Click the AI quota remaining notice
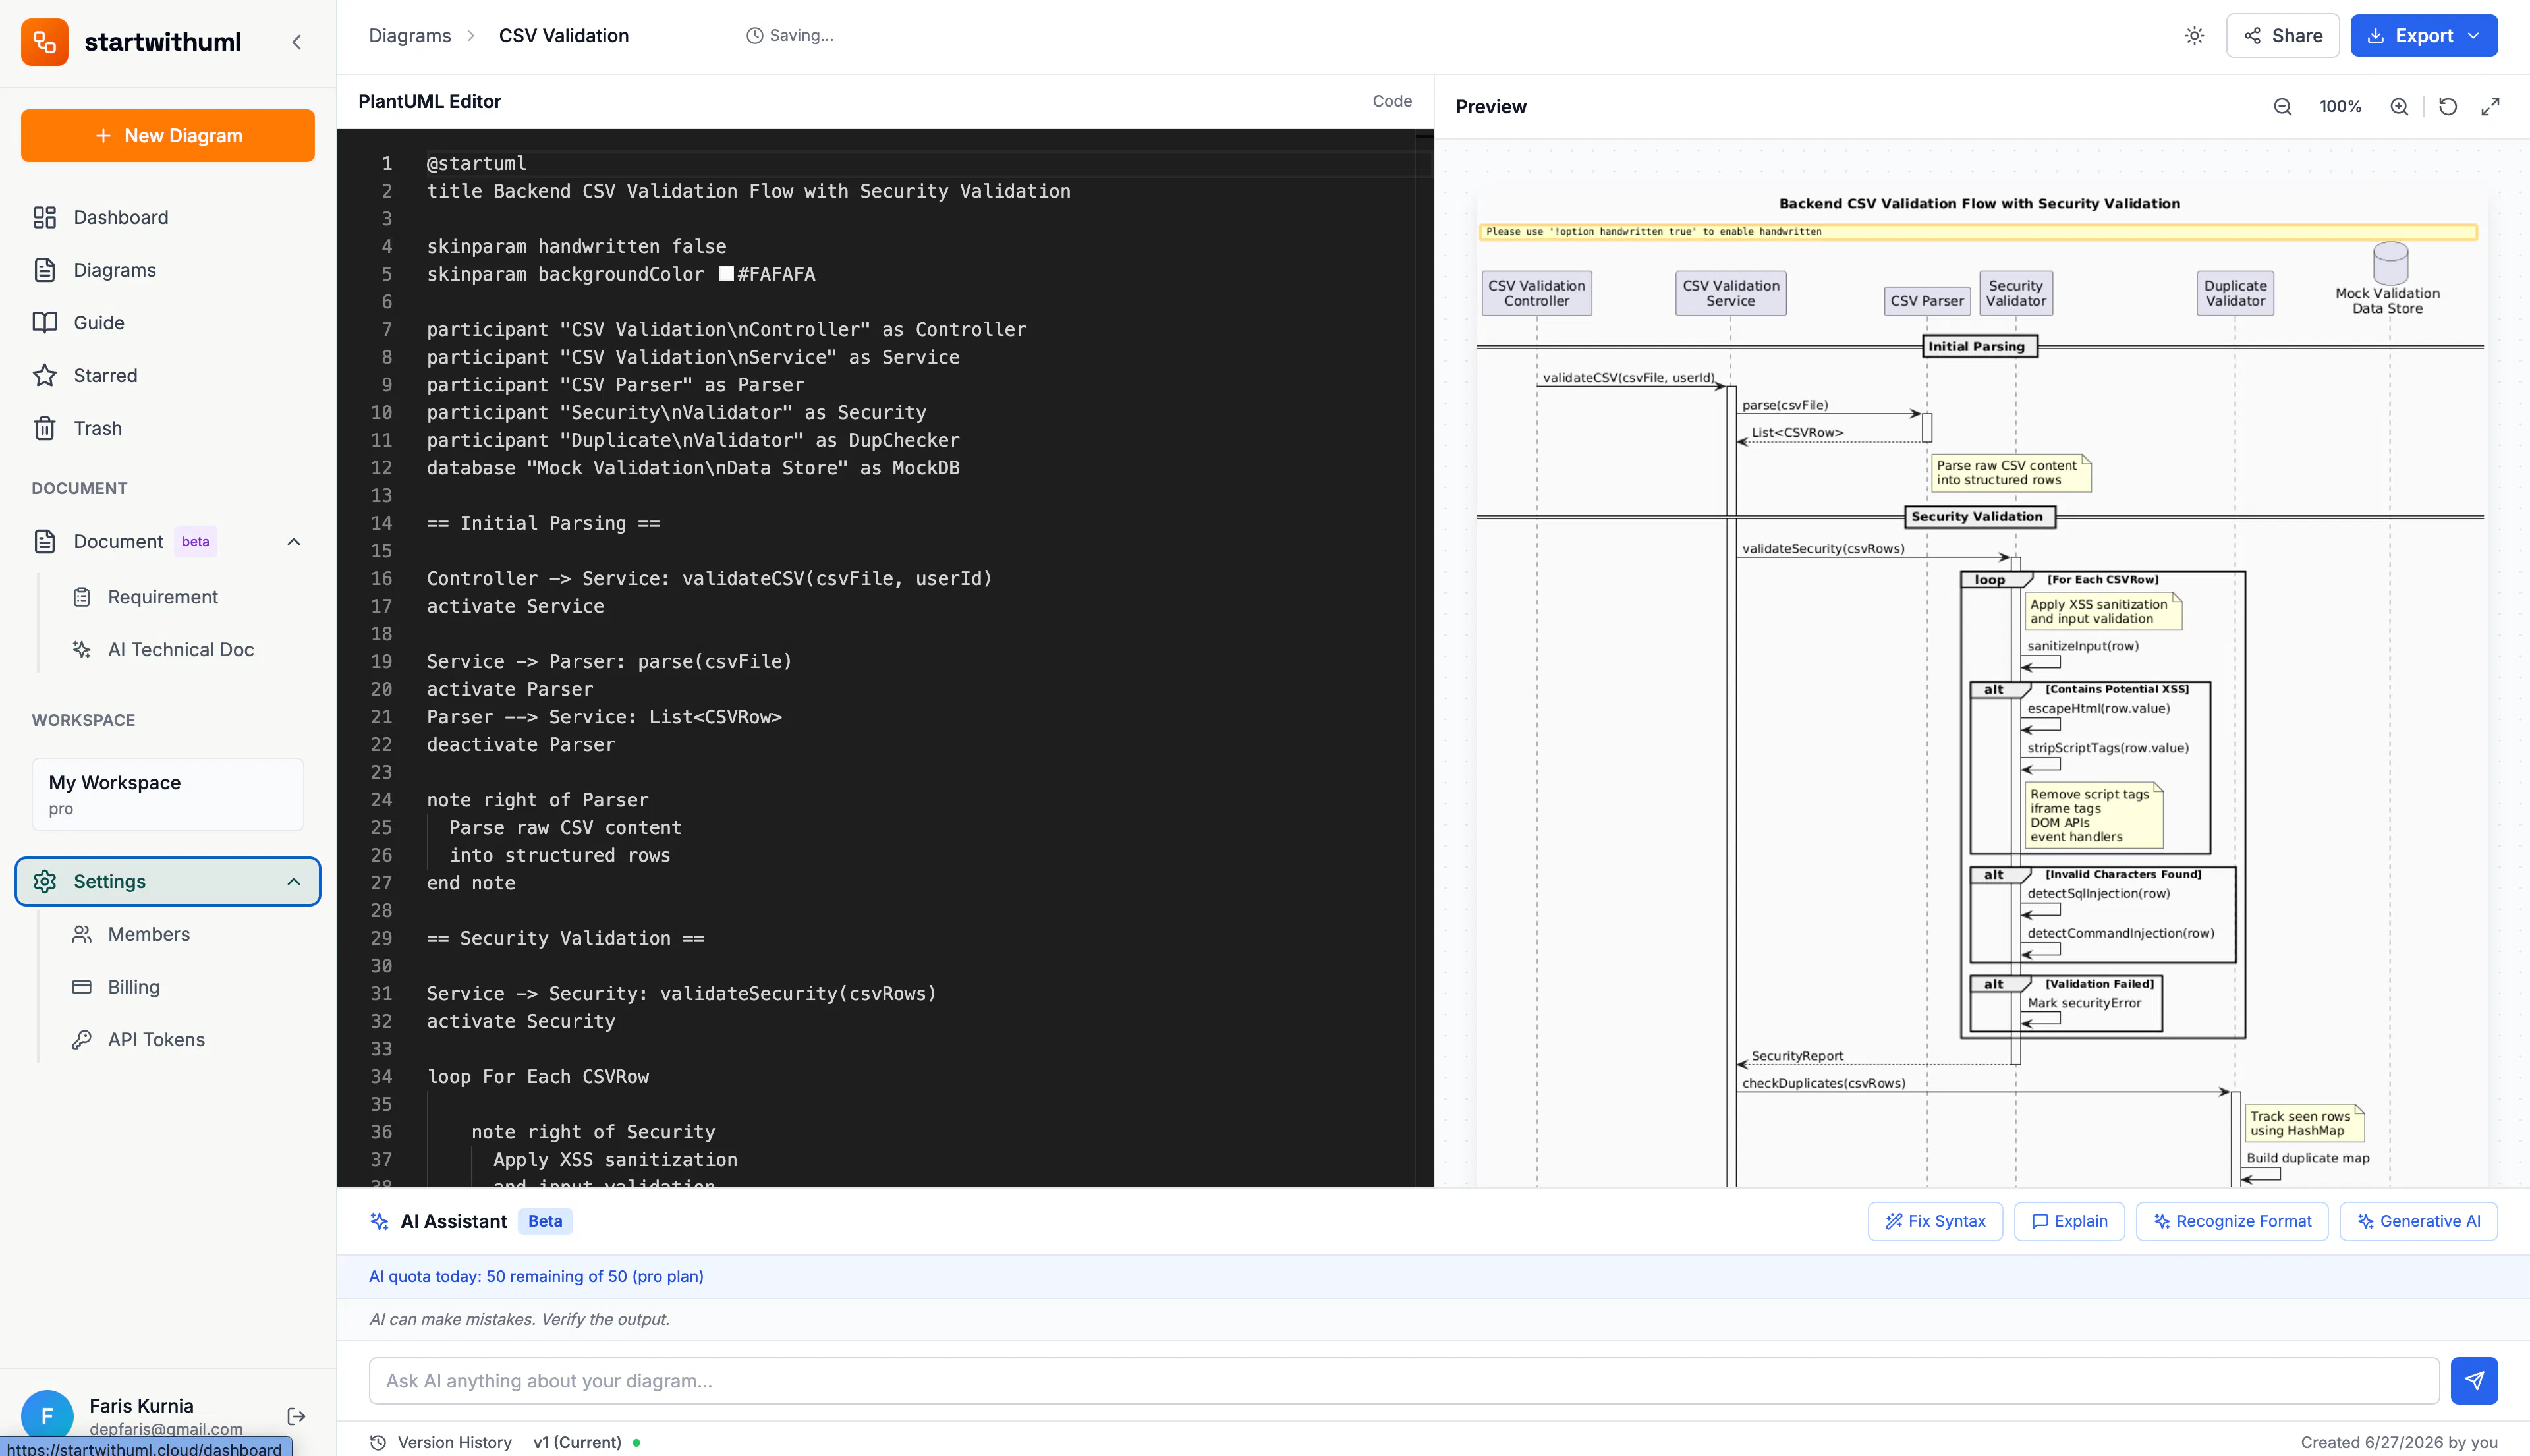The height and width of the screenshot is (1456, 2530). pyautogui.click(x=536, y=1276)
